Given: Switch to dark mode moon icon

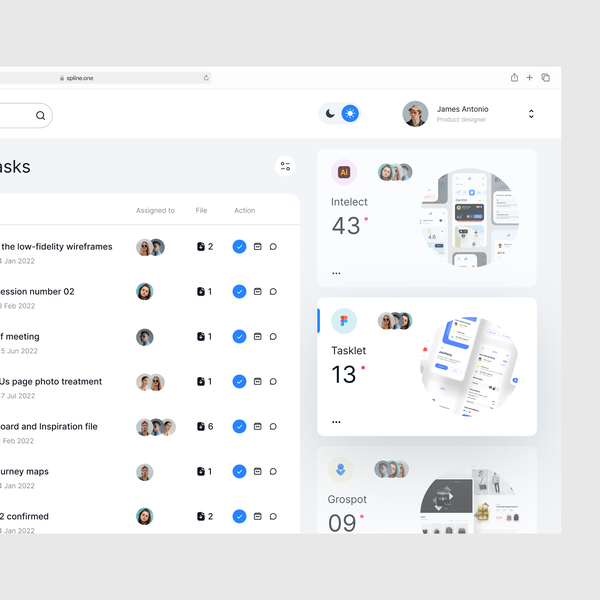Looking at the screenshot, I should 330,113.
